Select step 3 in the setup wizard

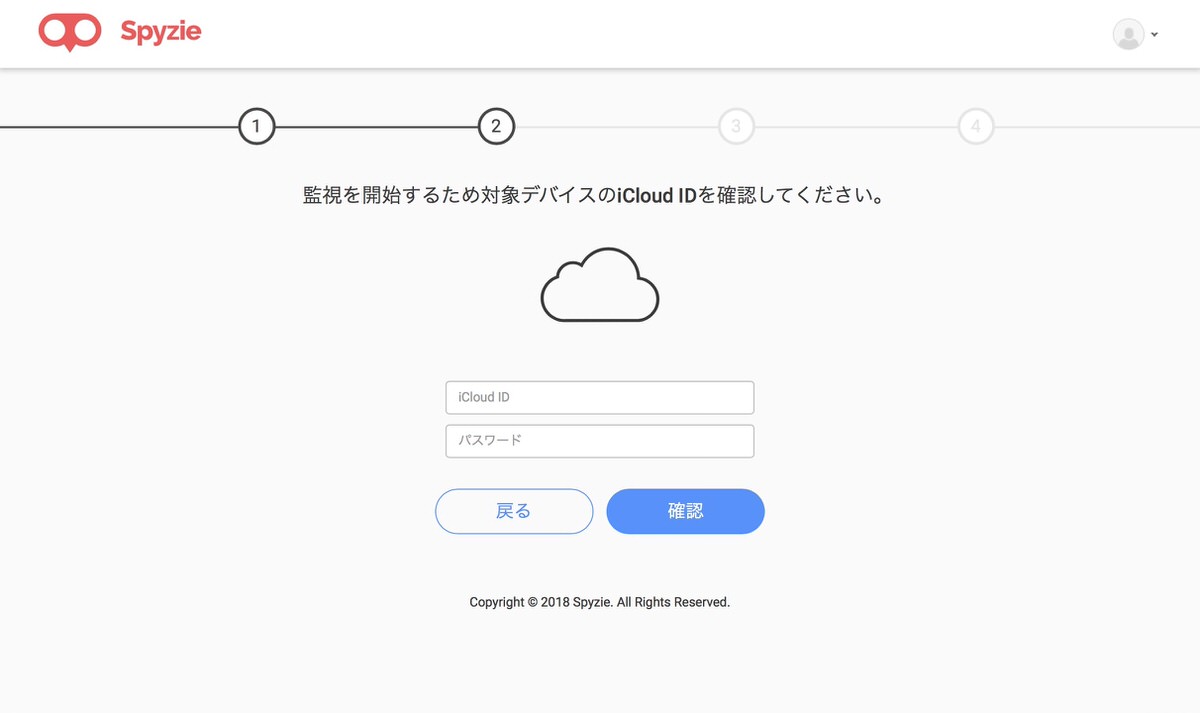[x=736, y=126]
